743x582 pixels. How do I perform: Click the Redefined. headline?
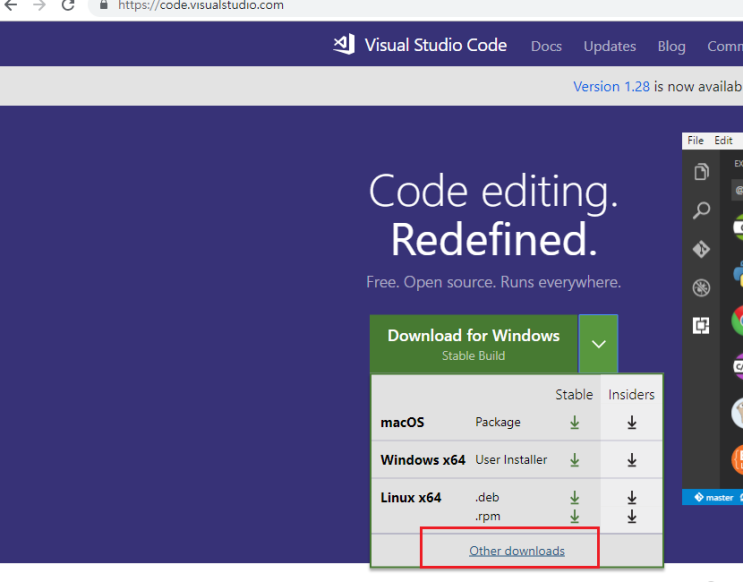coord(493,240)
